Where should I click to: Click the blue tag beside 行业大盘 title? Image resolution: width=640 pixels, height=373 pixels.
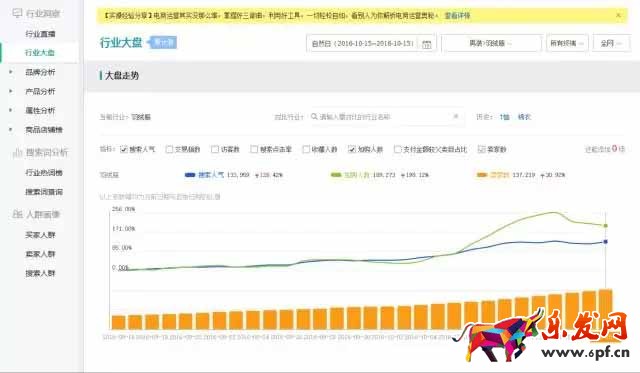click(x=162, y=42)
